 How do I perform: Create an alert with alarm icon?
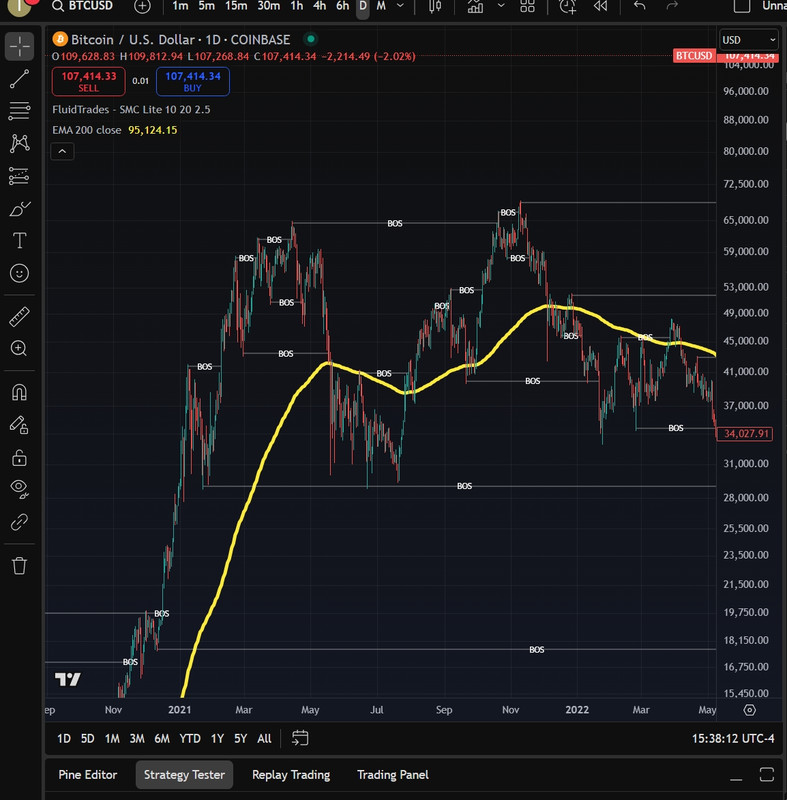click(x=567, y=6)
